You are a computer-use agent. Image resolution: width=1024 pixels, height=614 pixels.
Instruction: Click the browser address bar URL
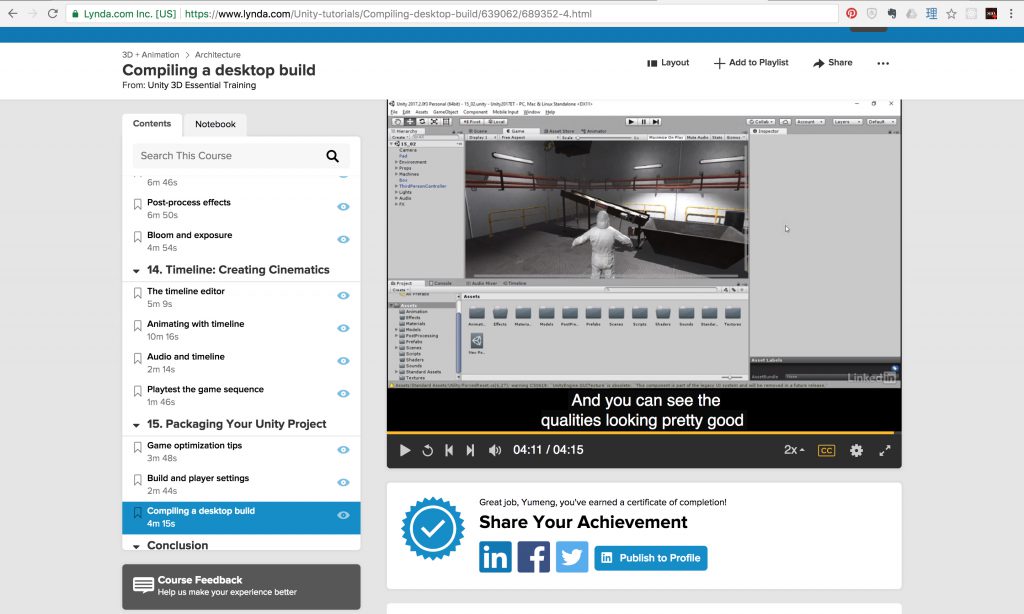(x=388, y=14)
